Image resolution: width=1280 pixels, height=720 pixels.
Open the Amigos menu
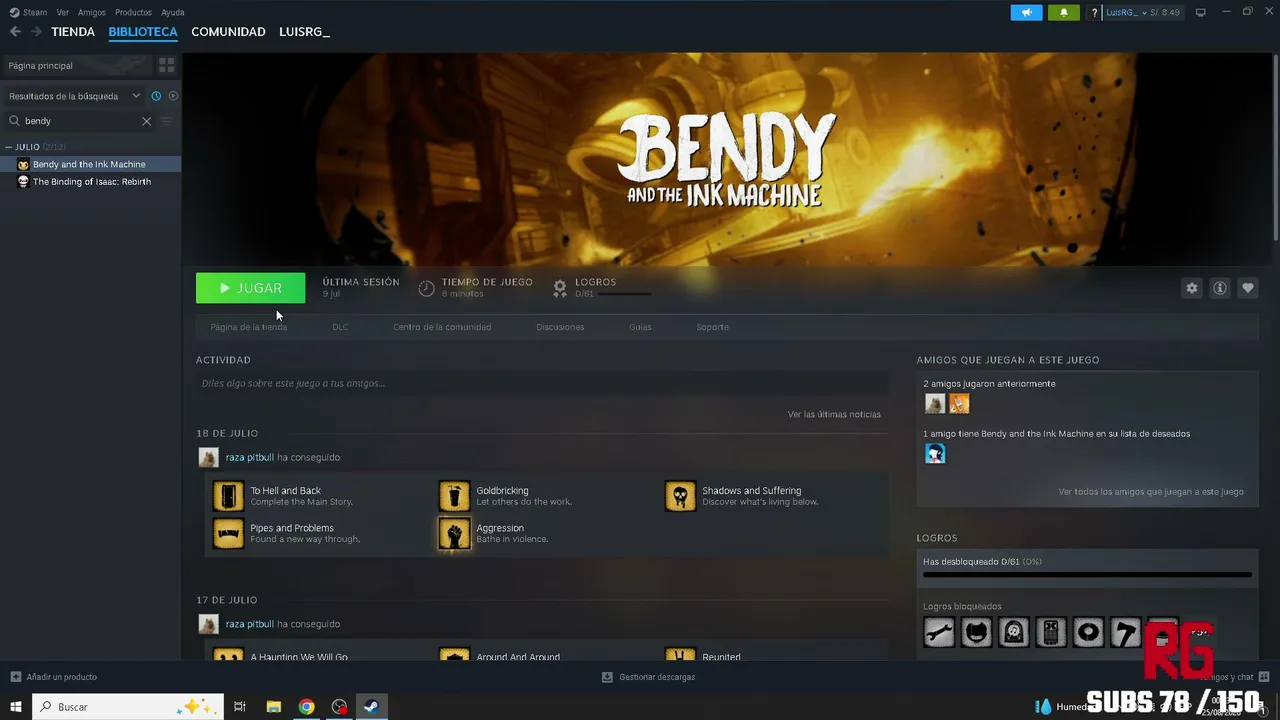point(92,12)
